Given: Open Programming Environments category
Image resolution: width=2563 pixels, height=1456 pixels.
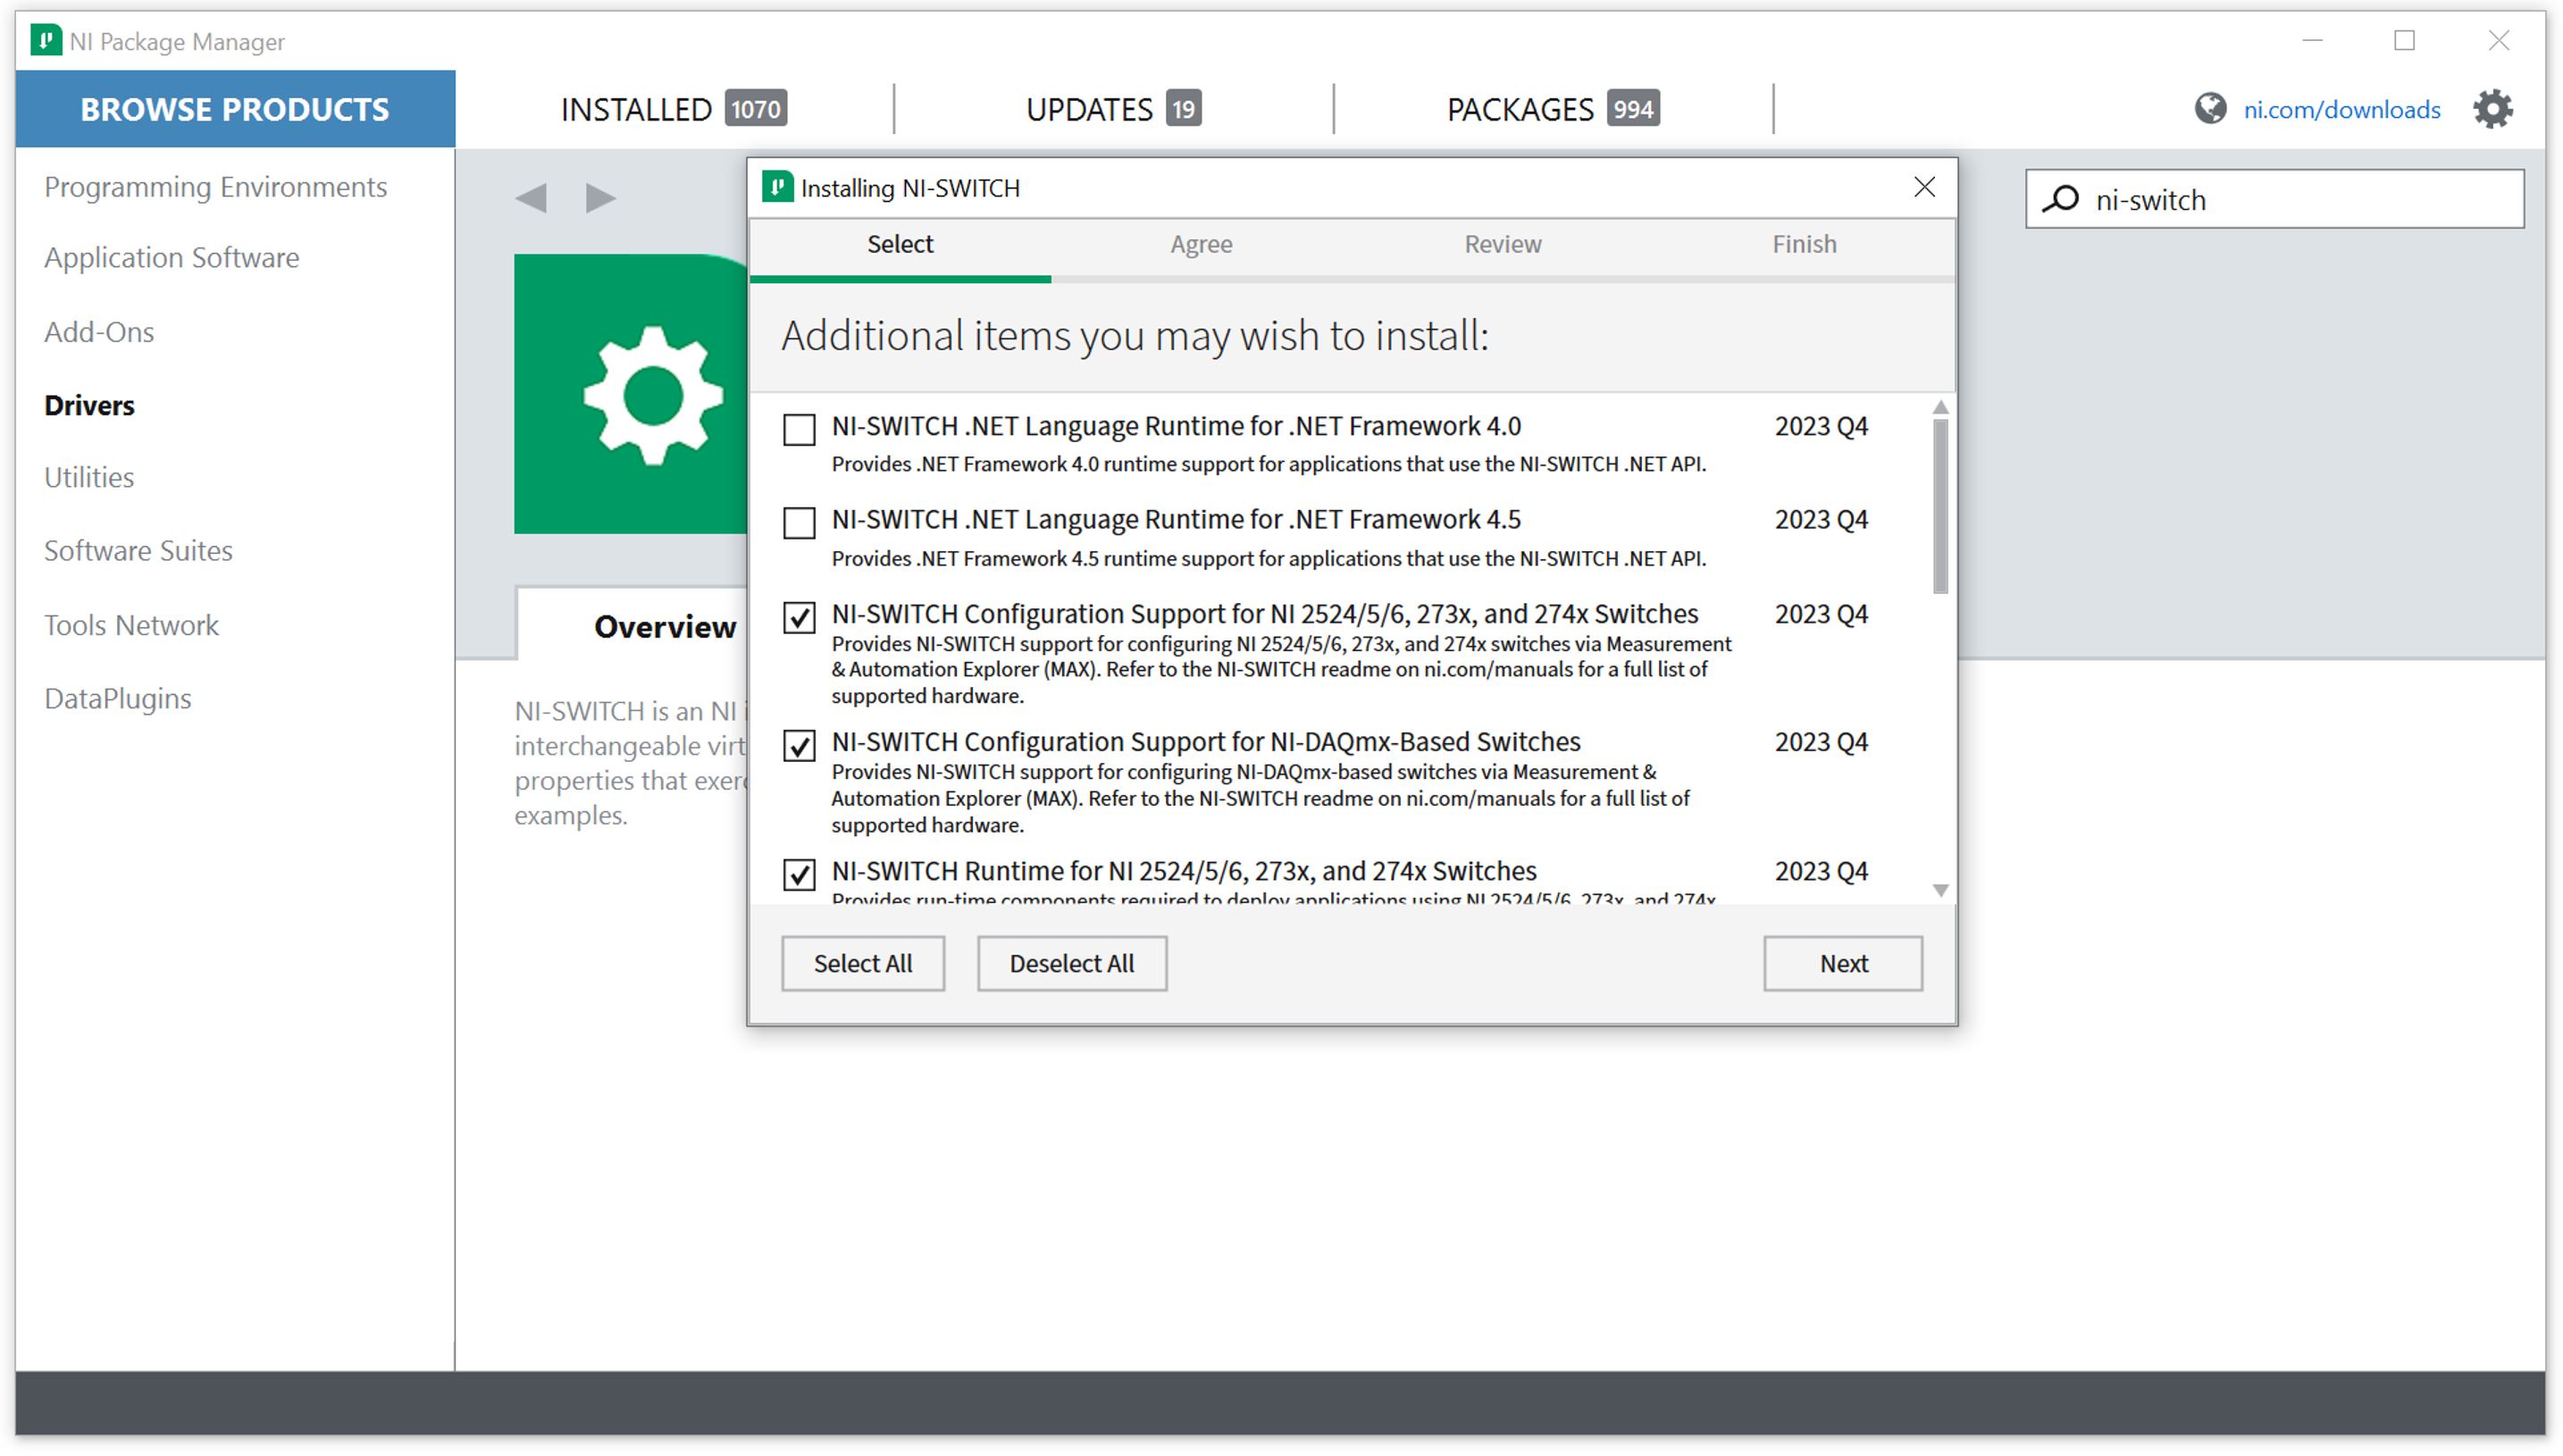Looking at the screenshot, I should coord(215,187).
